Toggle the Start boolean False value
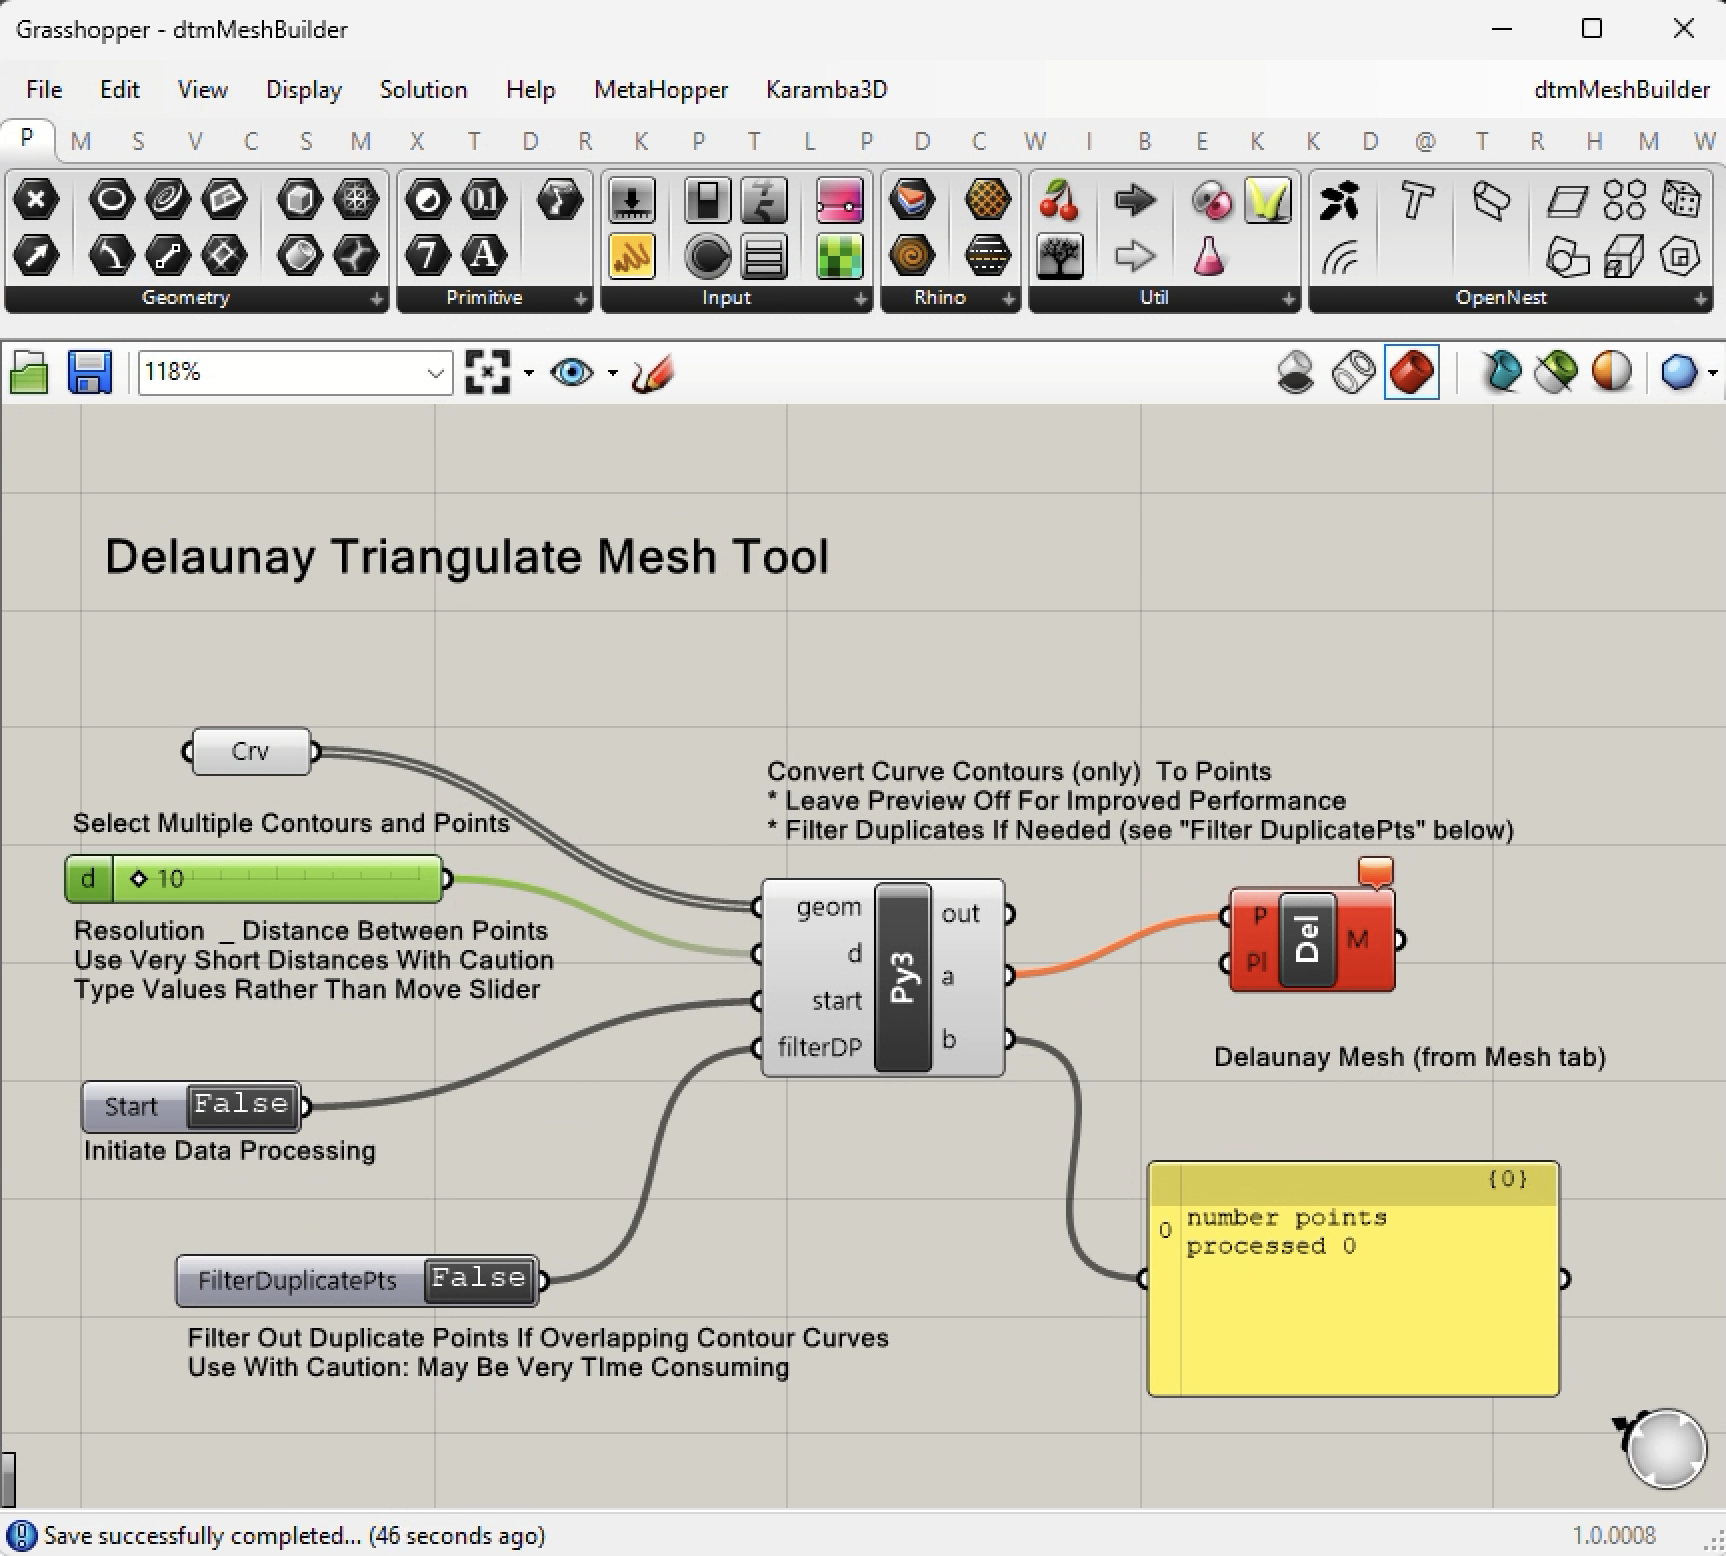 pos(242,1105)
